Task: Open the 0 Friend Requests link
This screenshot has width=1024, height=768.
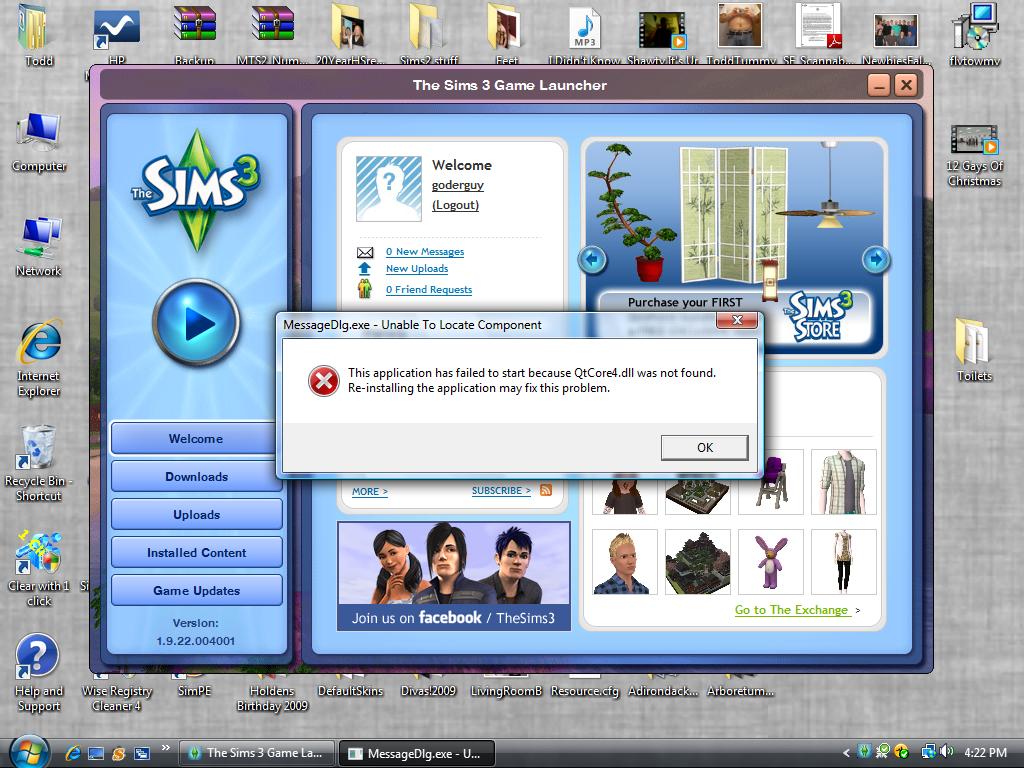Action: pos(428,289)
